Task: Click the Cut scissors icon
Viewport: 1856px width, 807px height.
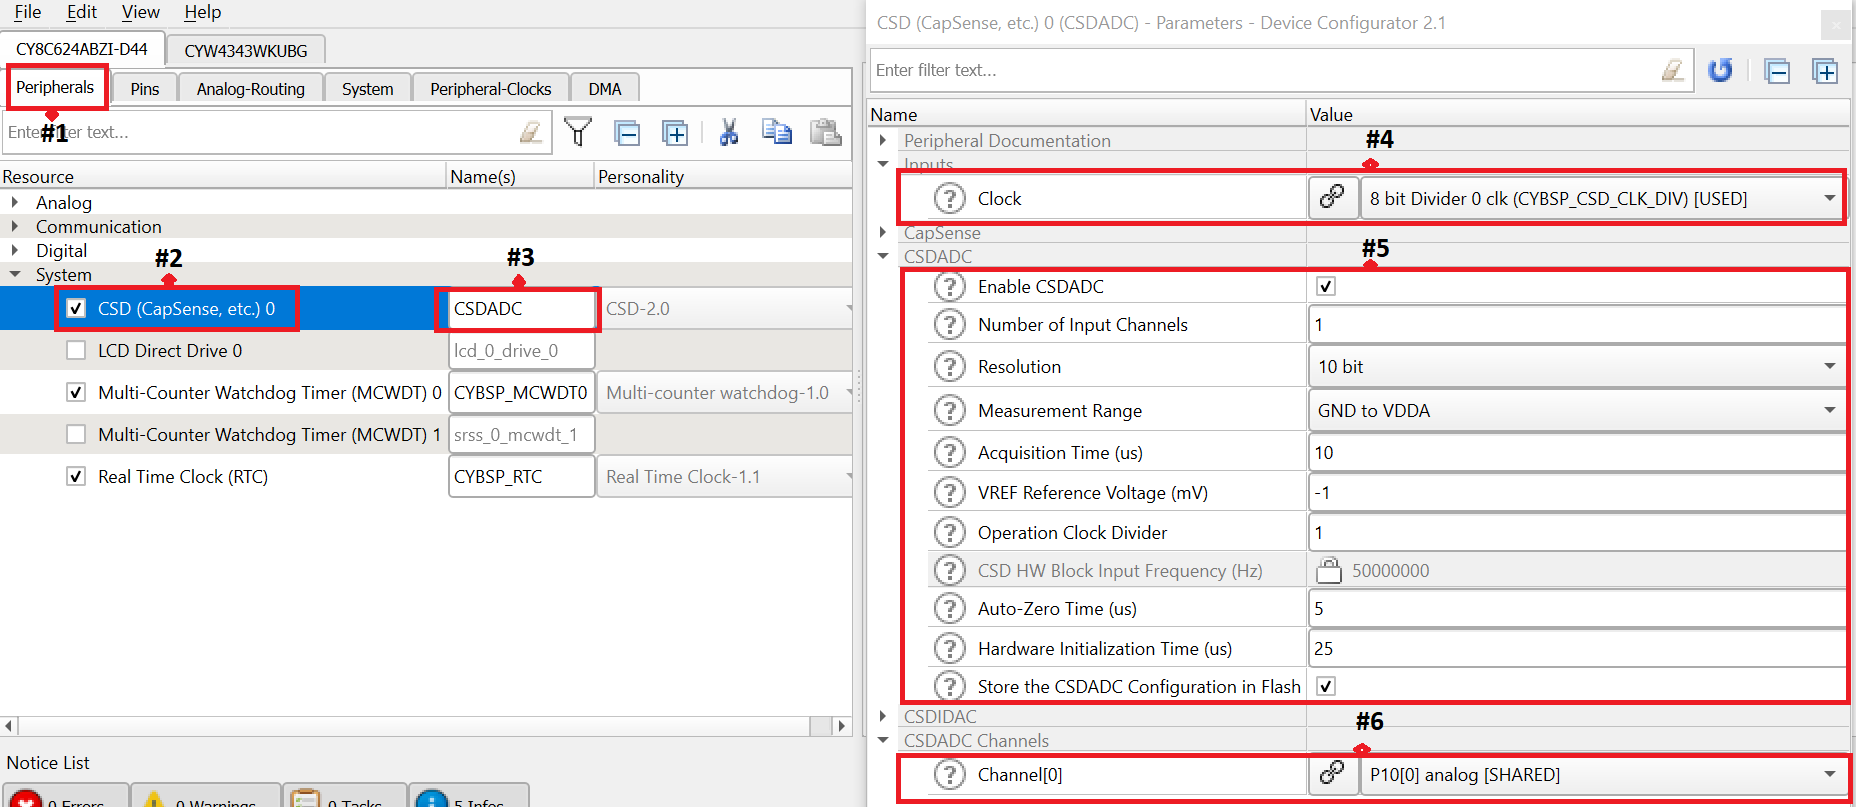Action: tap(729, 132)
